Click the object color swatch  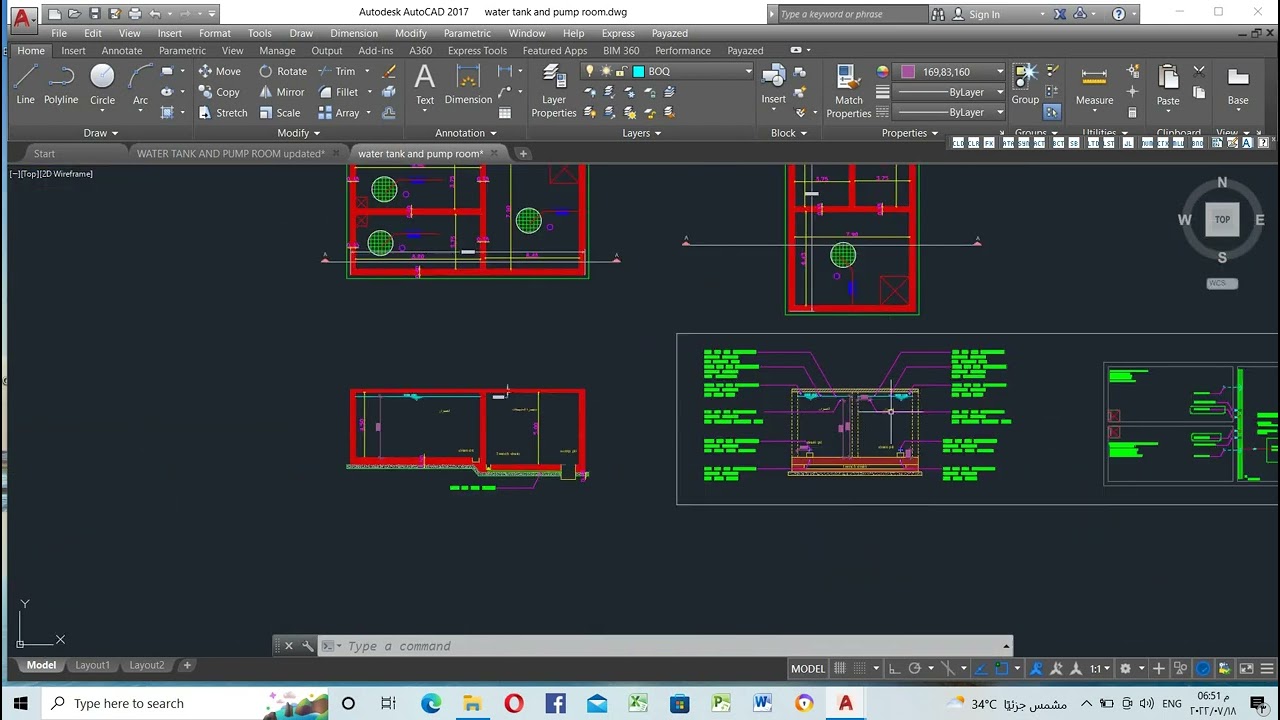[908, 72]
